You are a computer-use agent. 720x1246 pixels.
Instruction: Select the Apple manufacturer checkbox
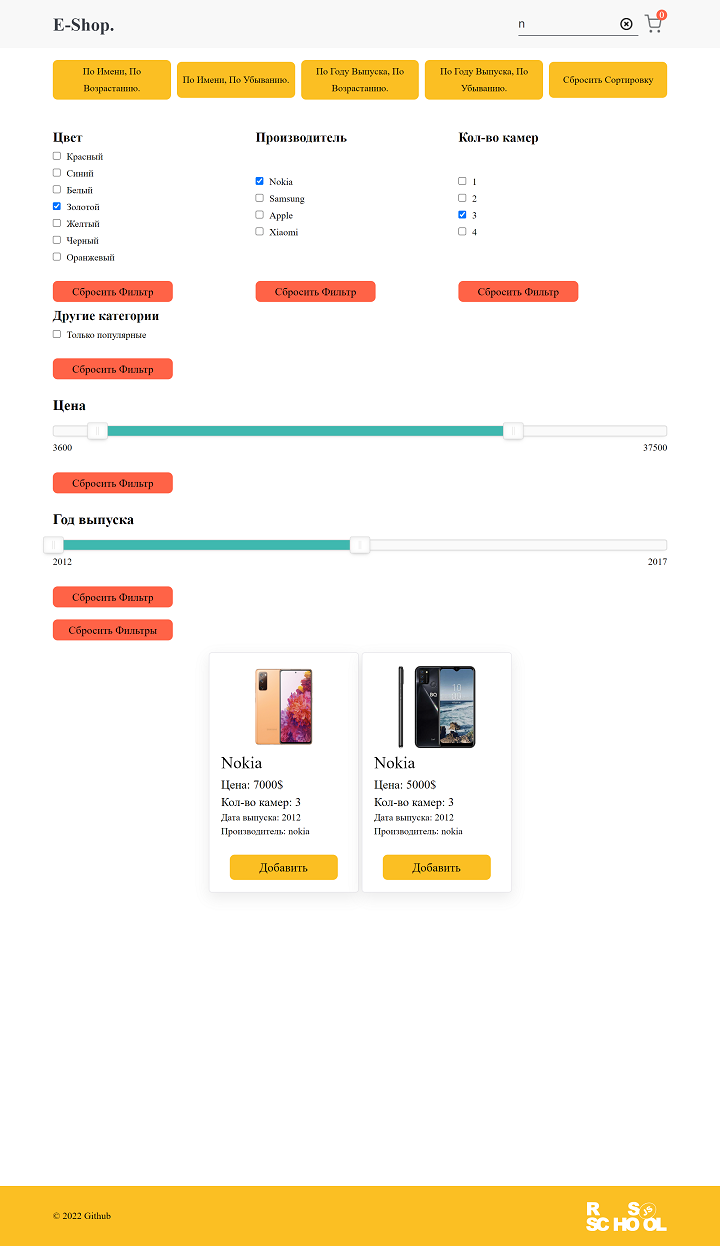(259, 214)
